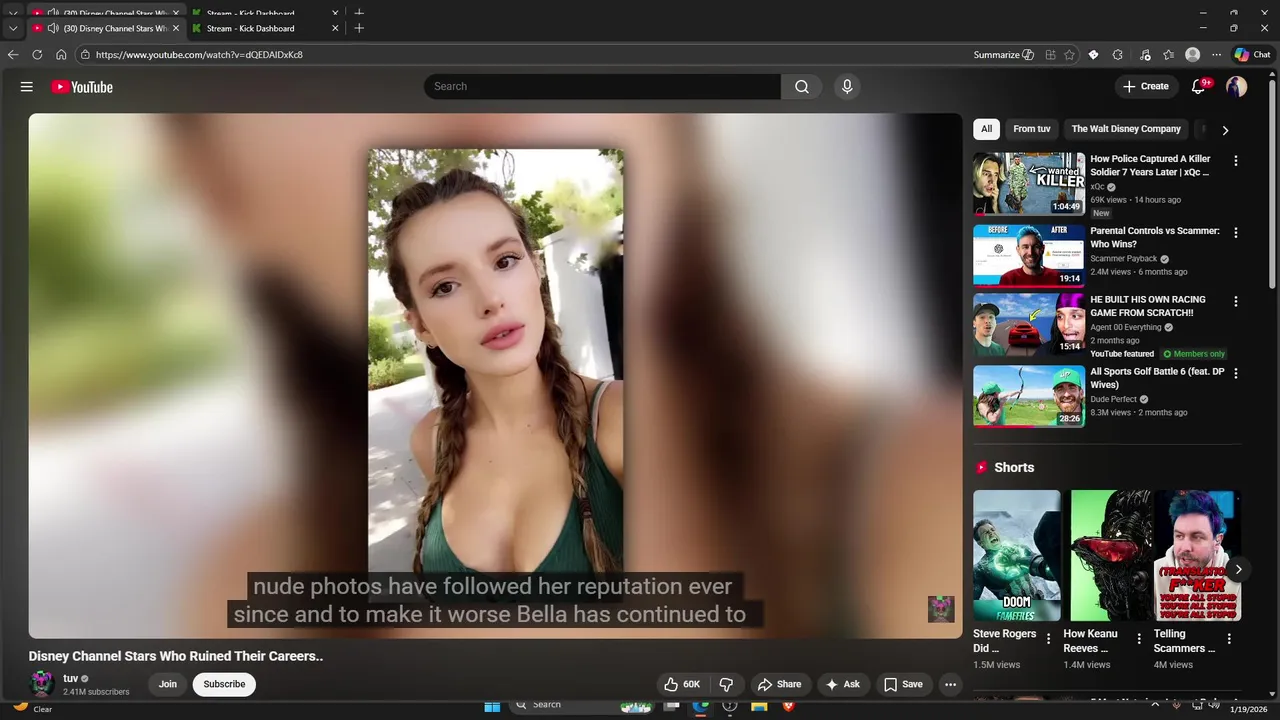The image size is (1280, 720).
Task: Open the favorites list toolbar icon
Action: [1168, 55]
